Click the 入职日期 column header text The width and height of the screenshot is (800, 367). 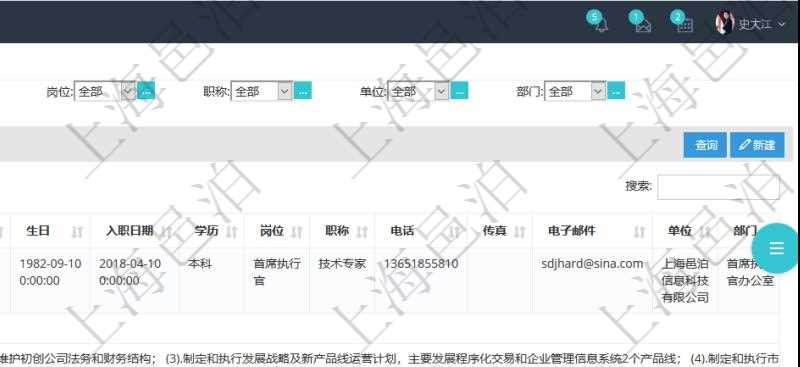coord(130,231)
